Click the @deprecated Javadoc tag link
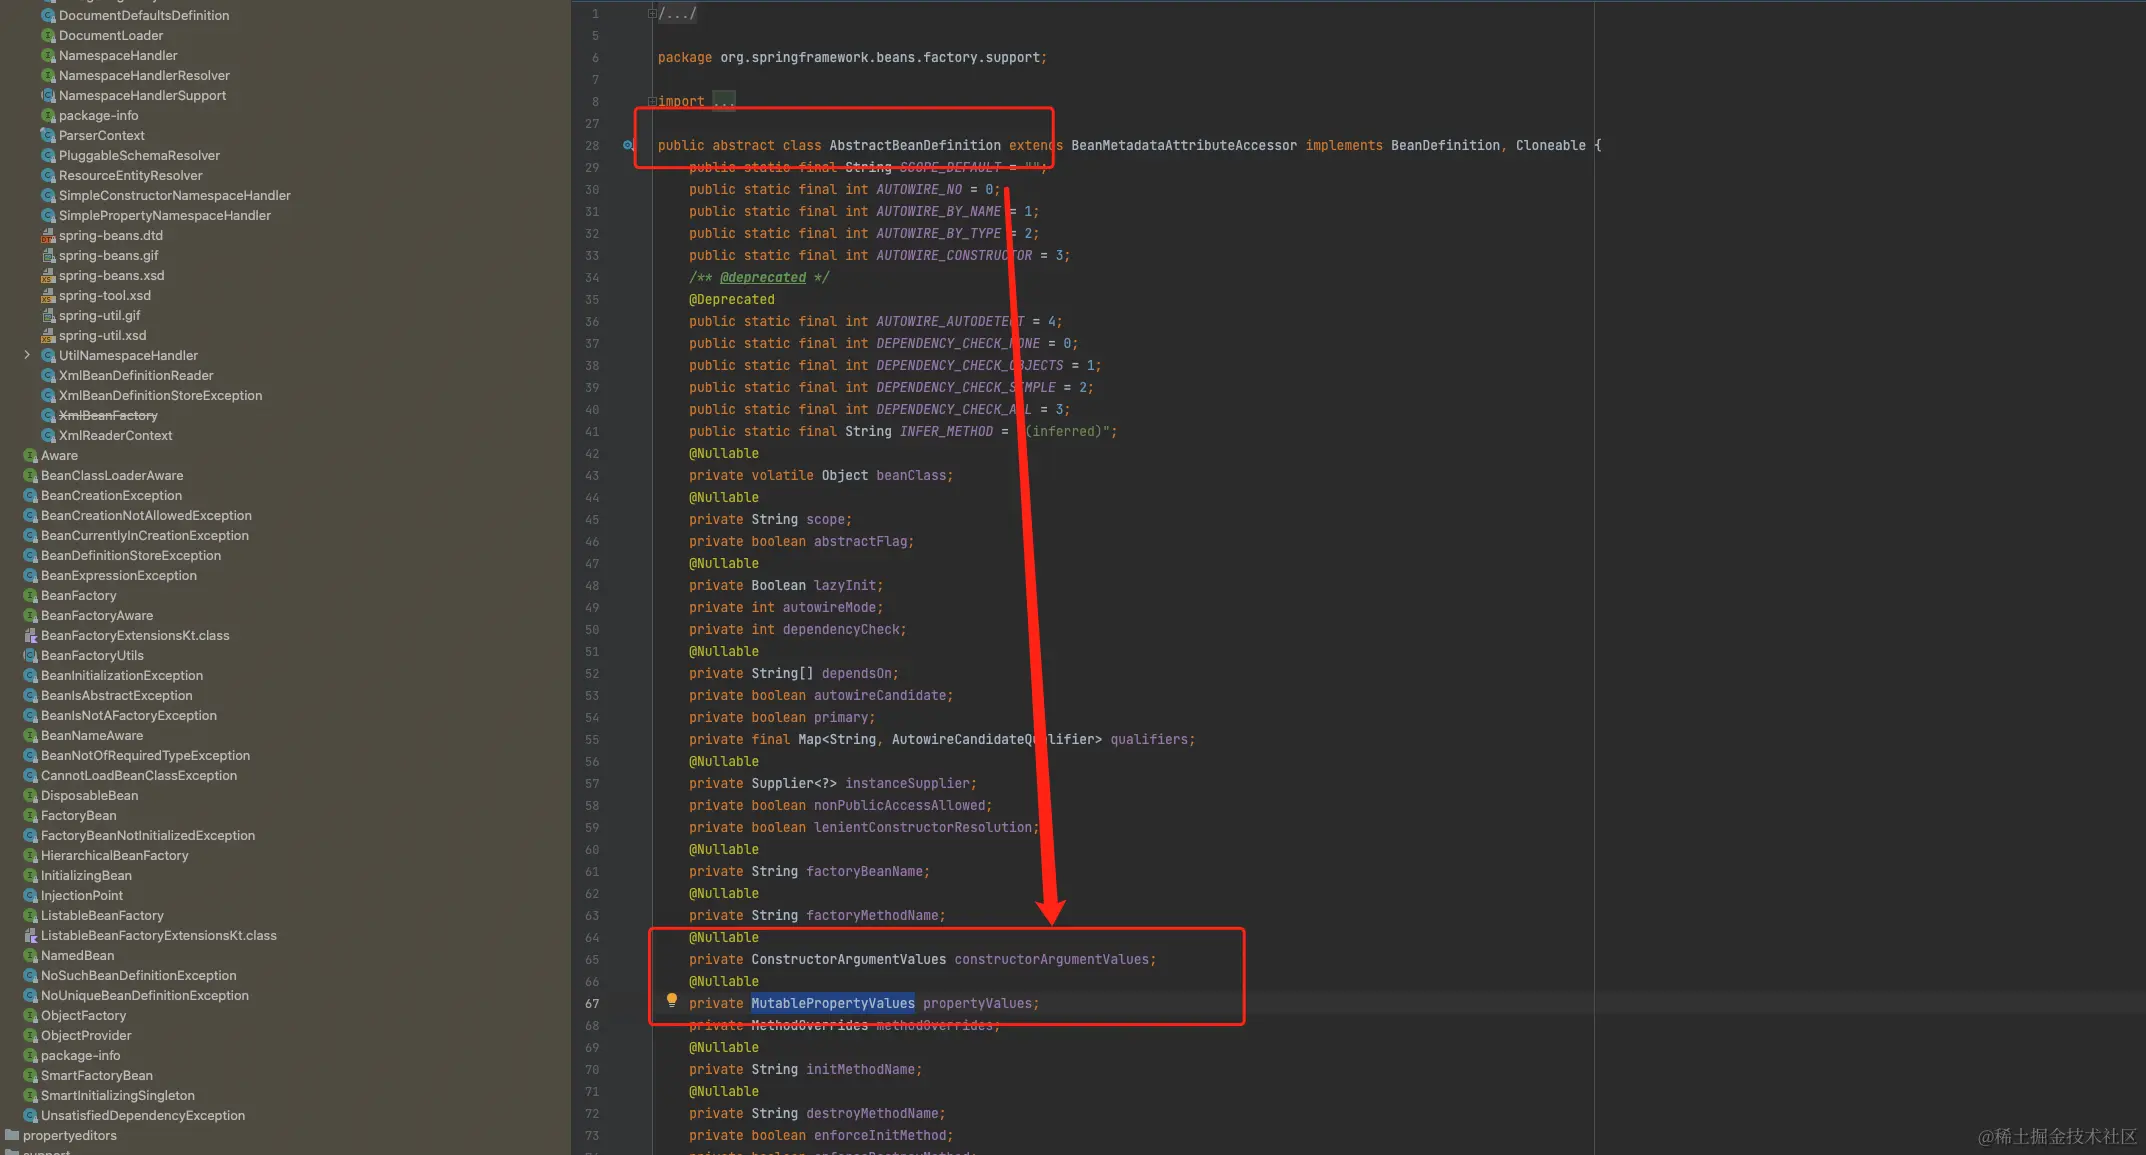The height and width of the screenshot is (1155, 2146). pyautogui.click(x=763, y=278)
